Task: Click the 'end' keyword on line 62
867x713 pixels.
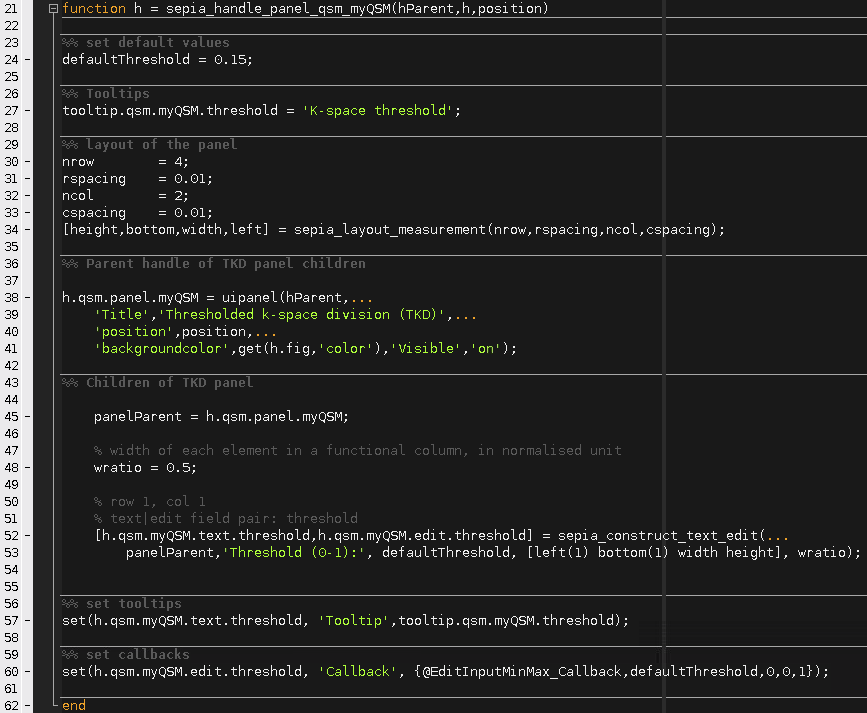Action: point(74,705)
